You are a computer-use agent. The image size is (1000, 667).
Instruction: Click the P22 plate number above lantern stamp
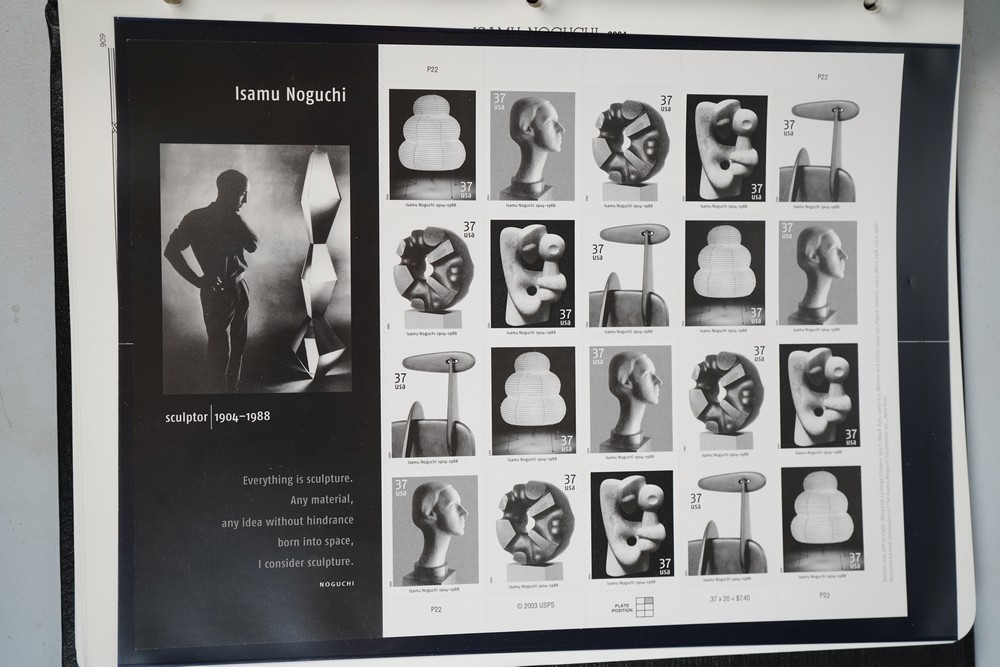coord(433,71)
